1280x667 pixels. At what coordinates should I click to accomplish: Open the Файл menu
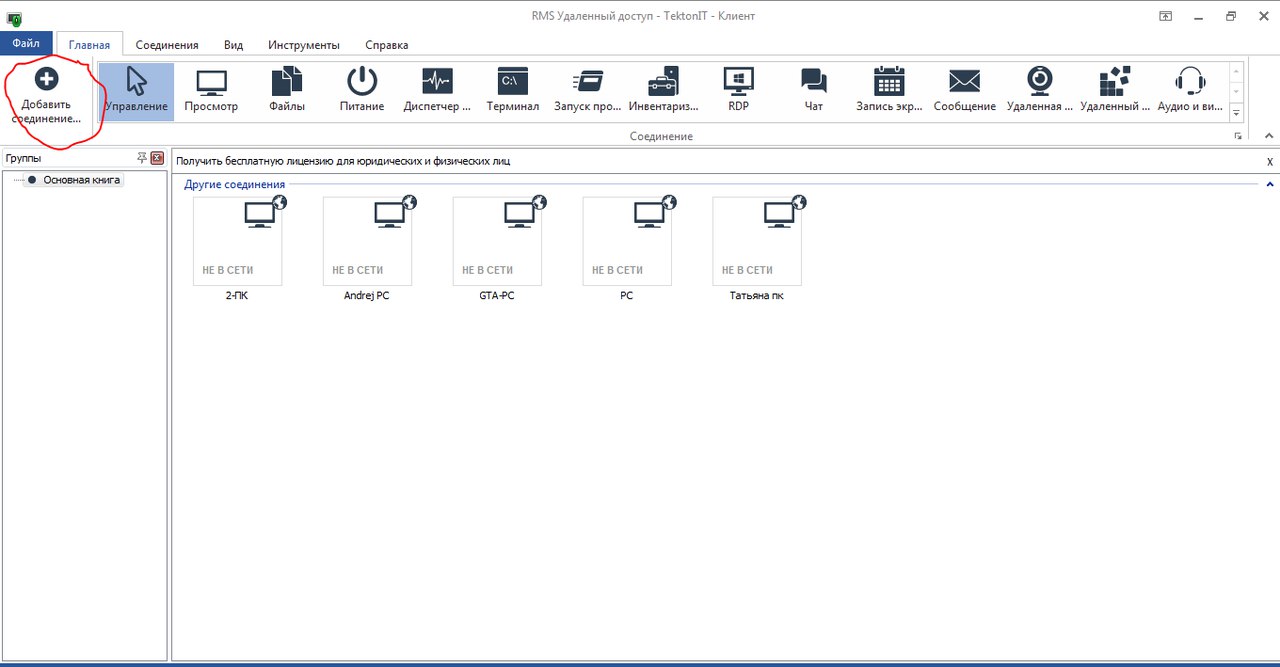[x=26, y=44]
